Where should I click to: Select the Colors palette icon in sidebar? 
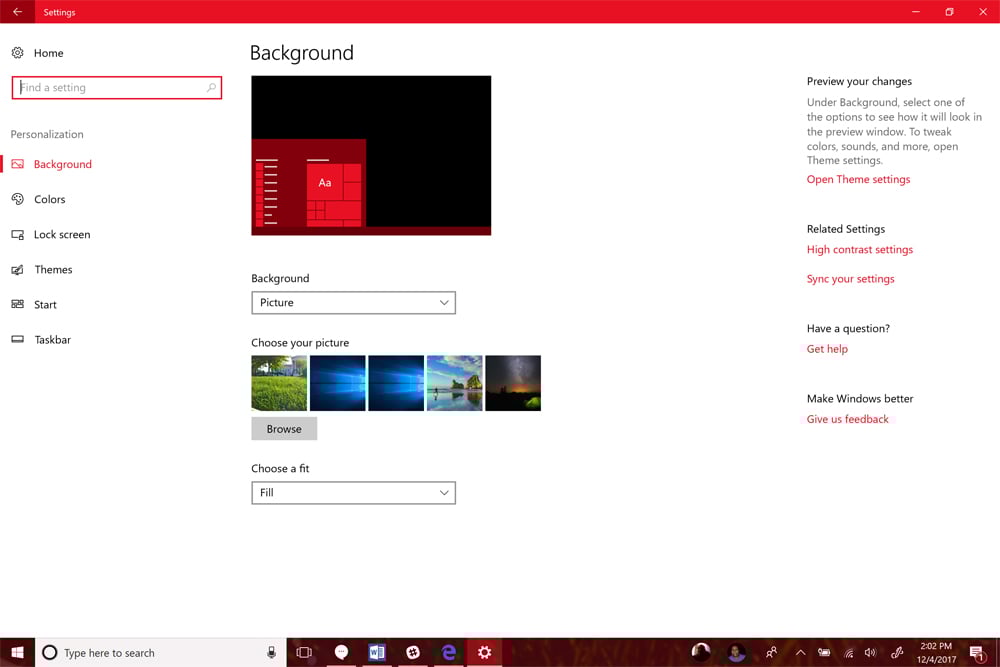19,199
